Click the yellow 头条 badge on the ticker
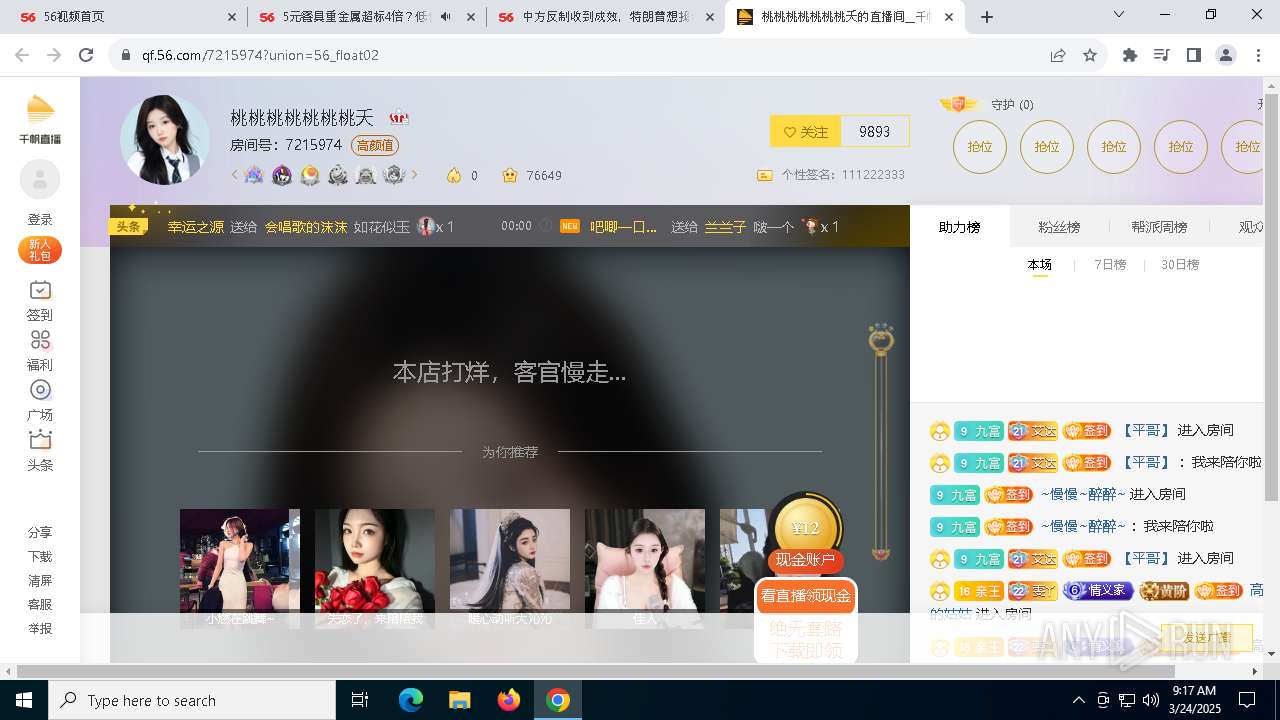The width and height of the screenshot is (1280, 720). 128,226
